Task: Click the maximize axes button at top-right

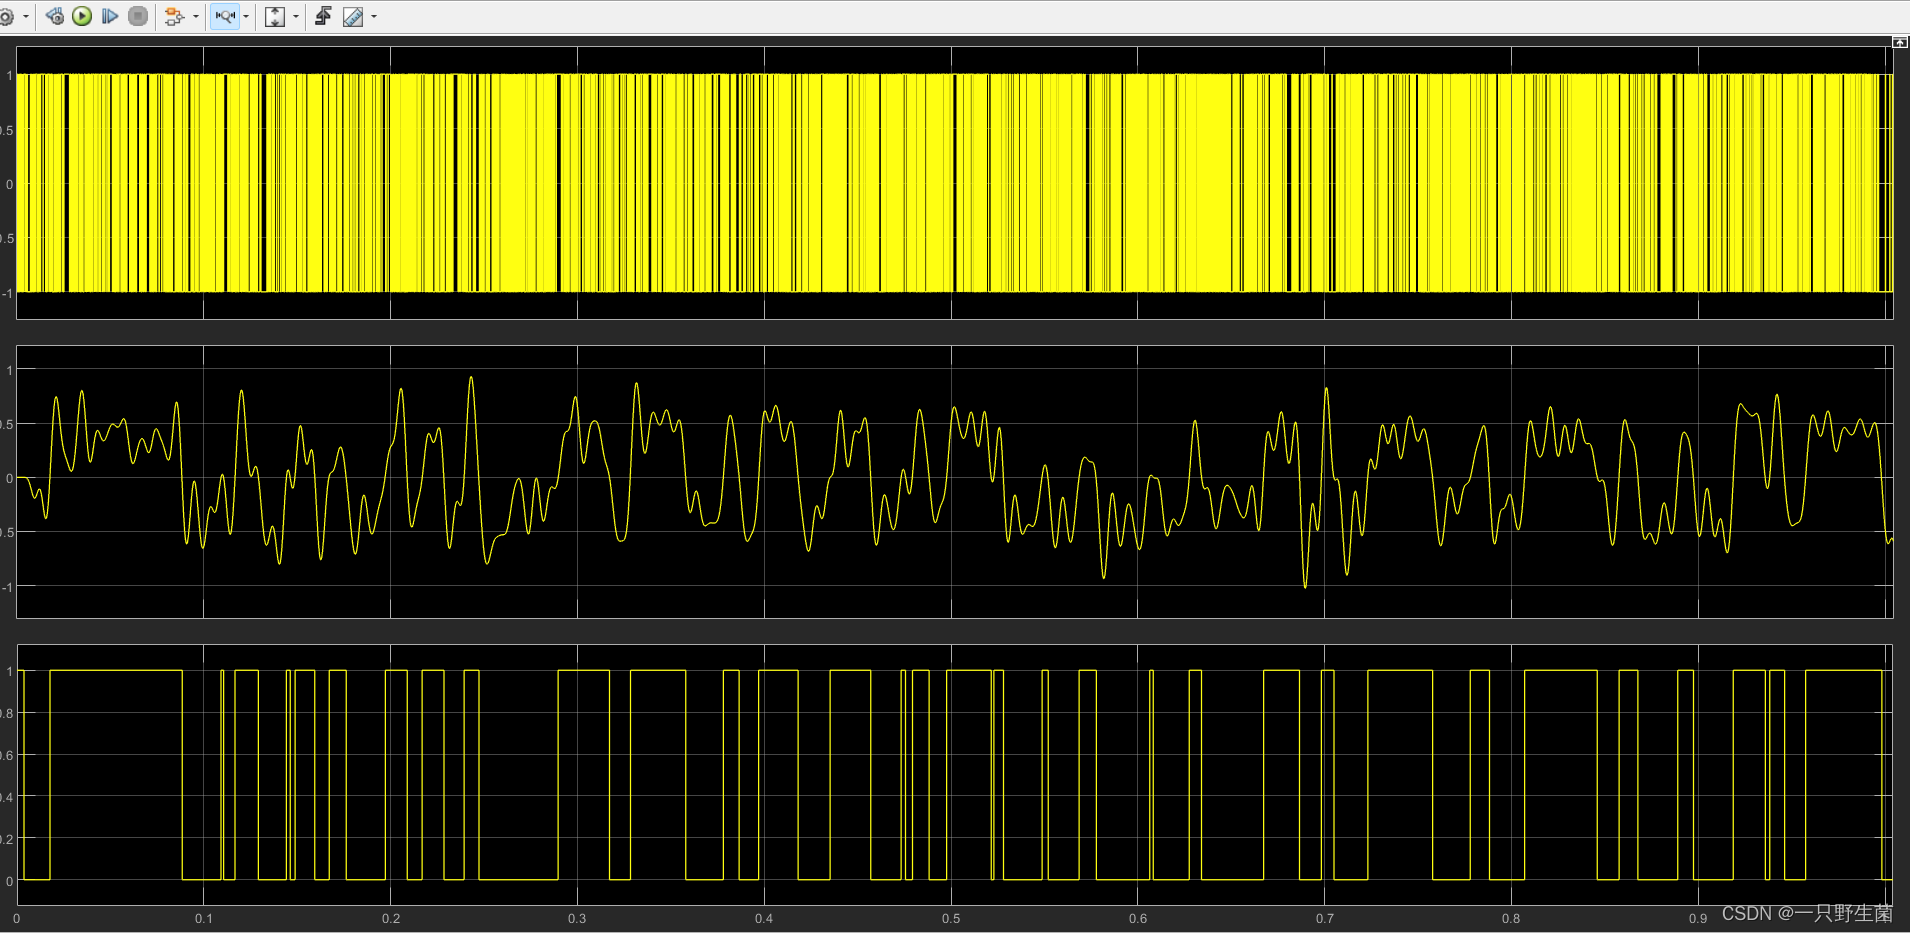Action: (1900, 42)
